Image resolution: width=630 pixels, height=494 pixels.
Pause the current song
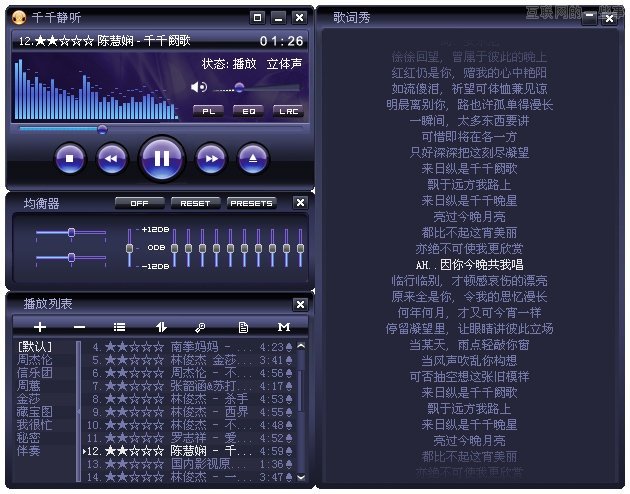tap(162, 158)
